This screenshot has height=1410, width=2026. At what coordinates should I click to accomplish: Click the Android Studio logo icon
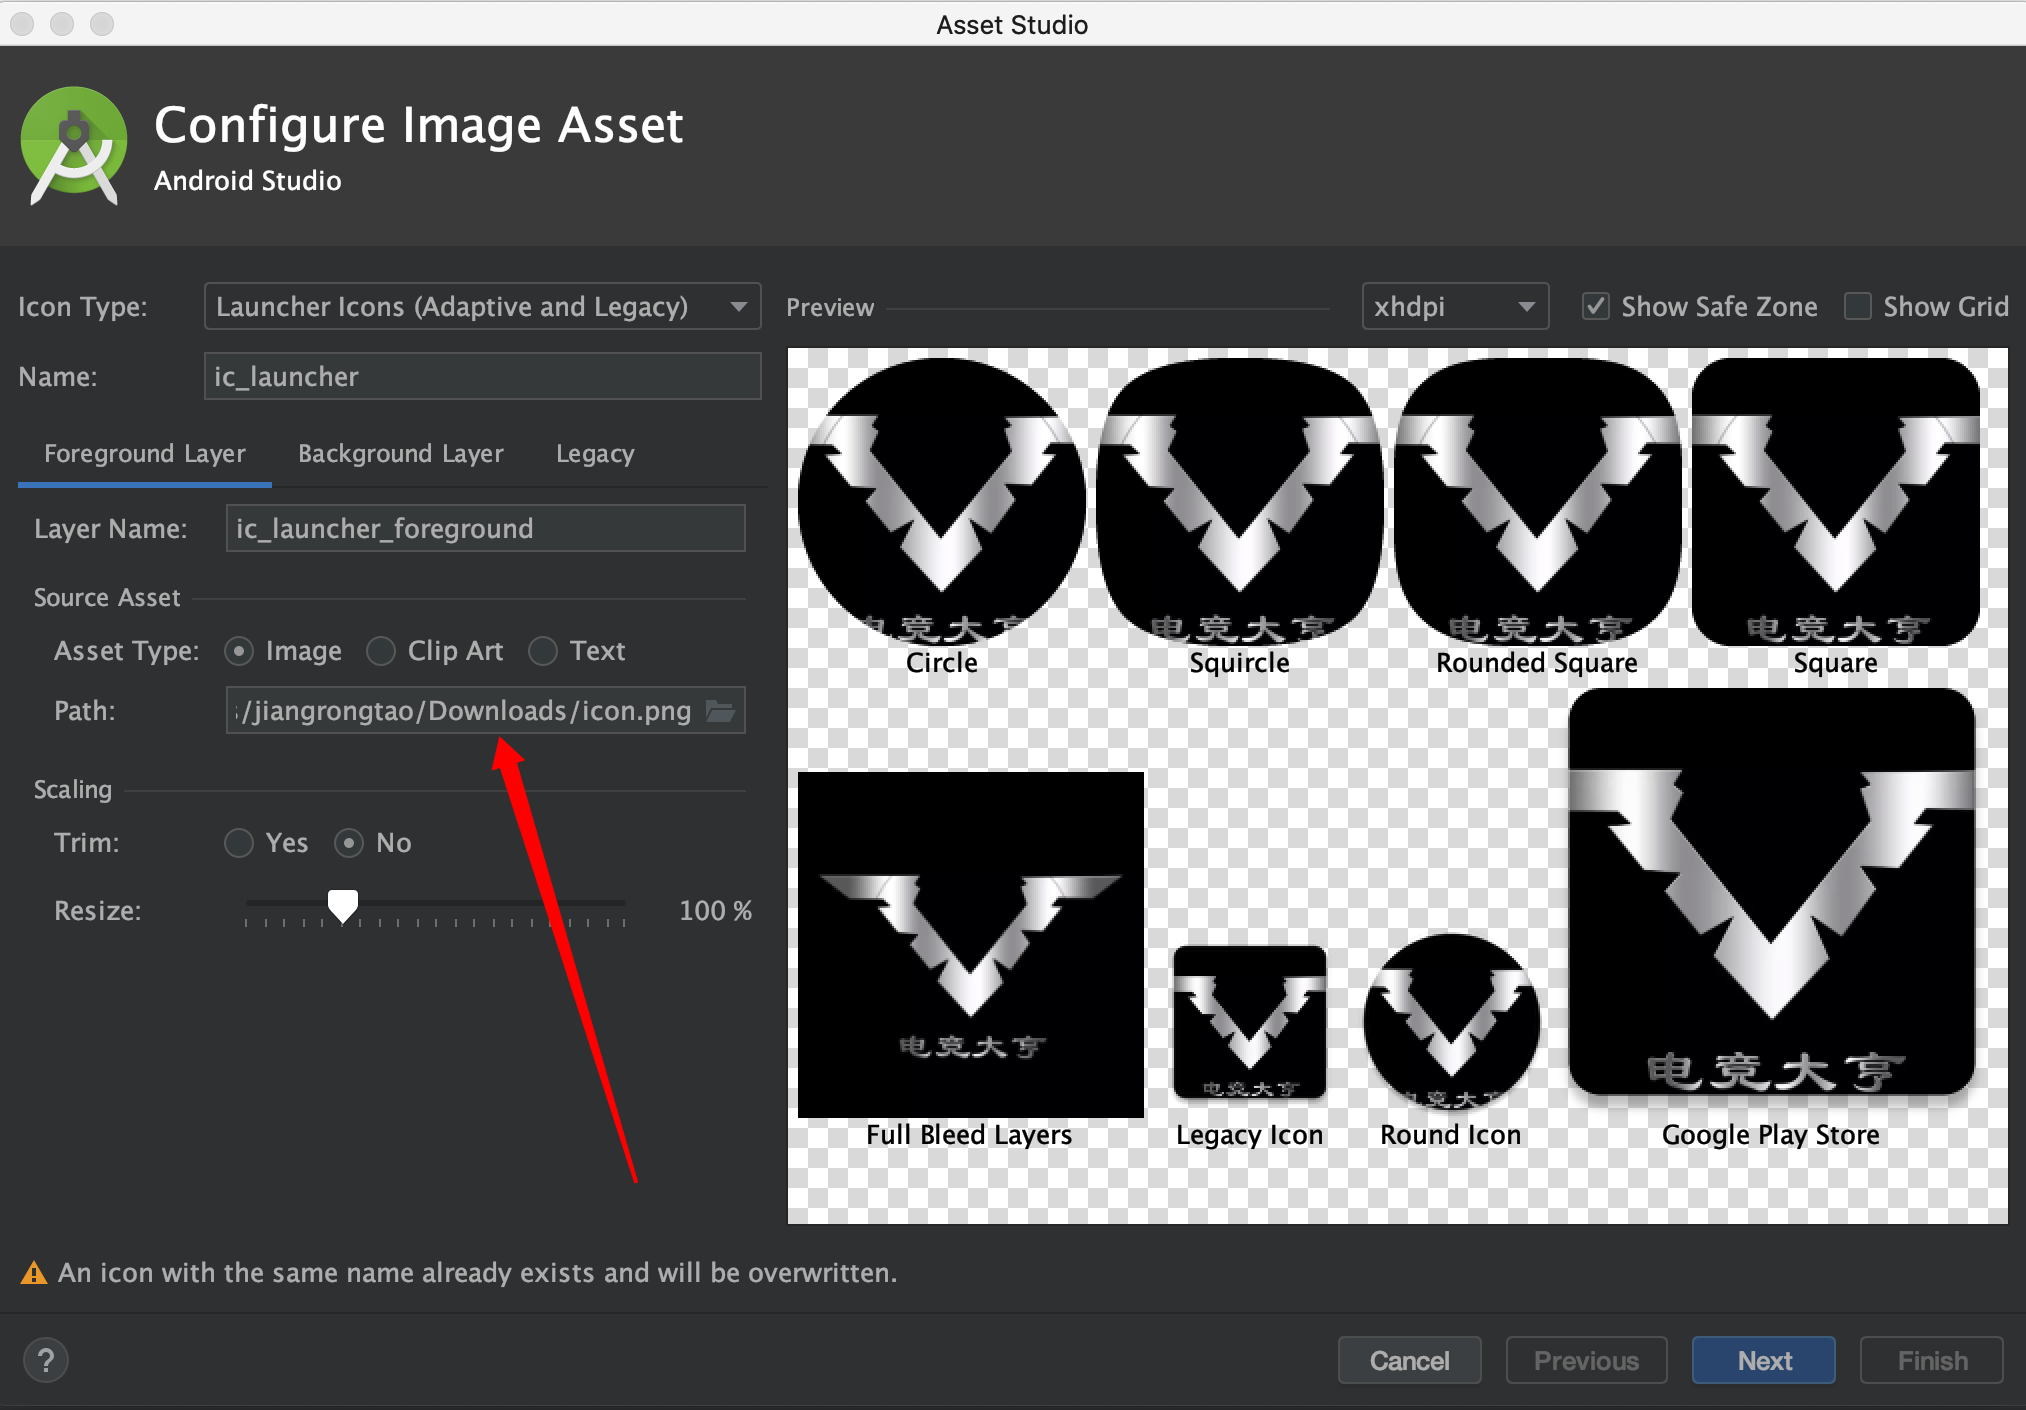74,146
